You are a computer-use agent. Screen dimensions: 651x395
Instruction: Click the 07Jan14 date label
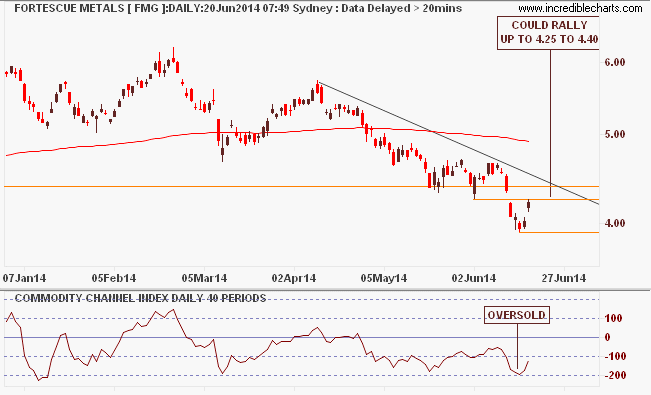click(x=24, y=278)
